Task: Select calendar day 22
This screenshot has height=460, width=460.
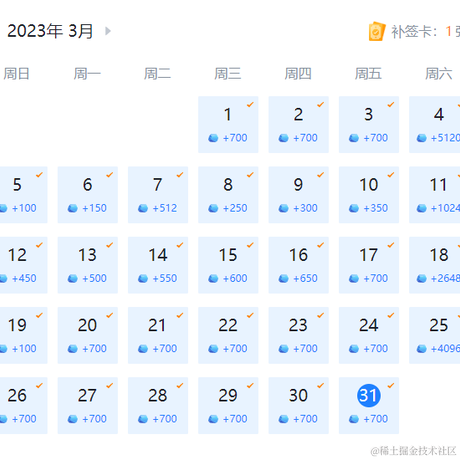Action: click(x=228, y=336)
